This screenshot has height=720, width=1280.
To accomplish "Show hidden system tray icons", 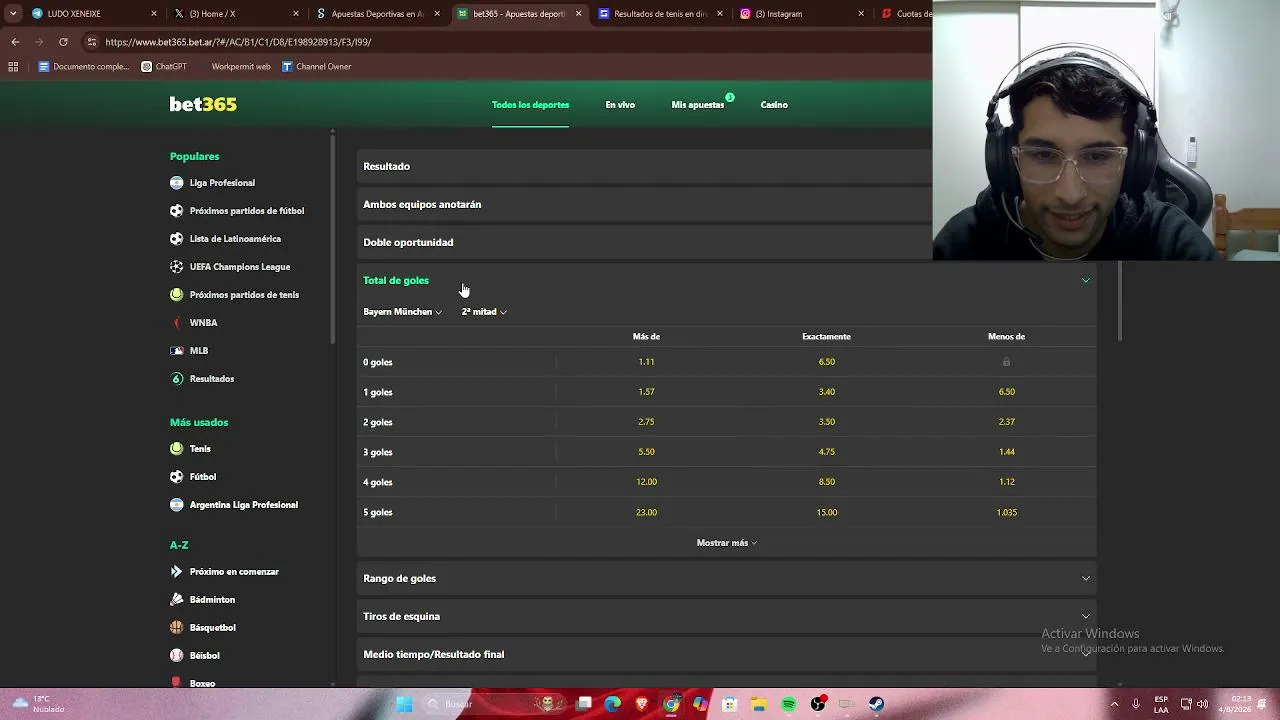I will pos(1116,704).
